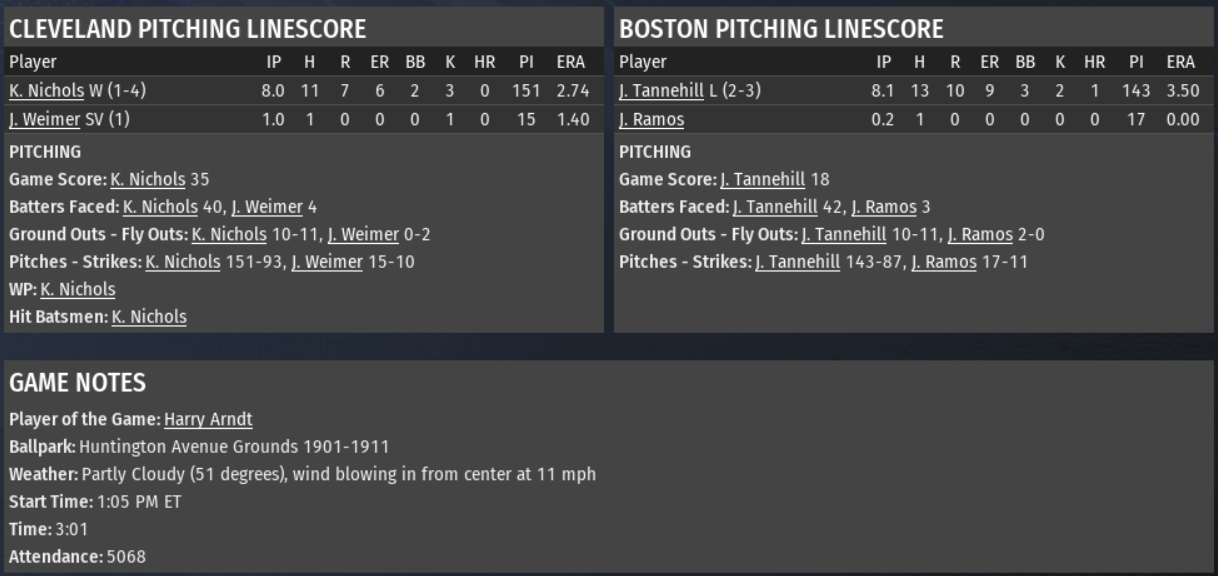The image size is (1218, 576).
Task: Open K. Nichols link next to Hit Batsmen
Action: [149, 317]
